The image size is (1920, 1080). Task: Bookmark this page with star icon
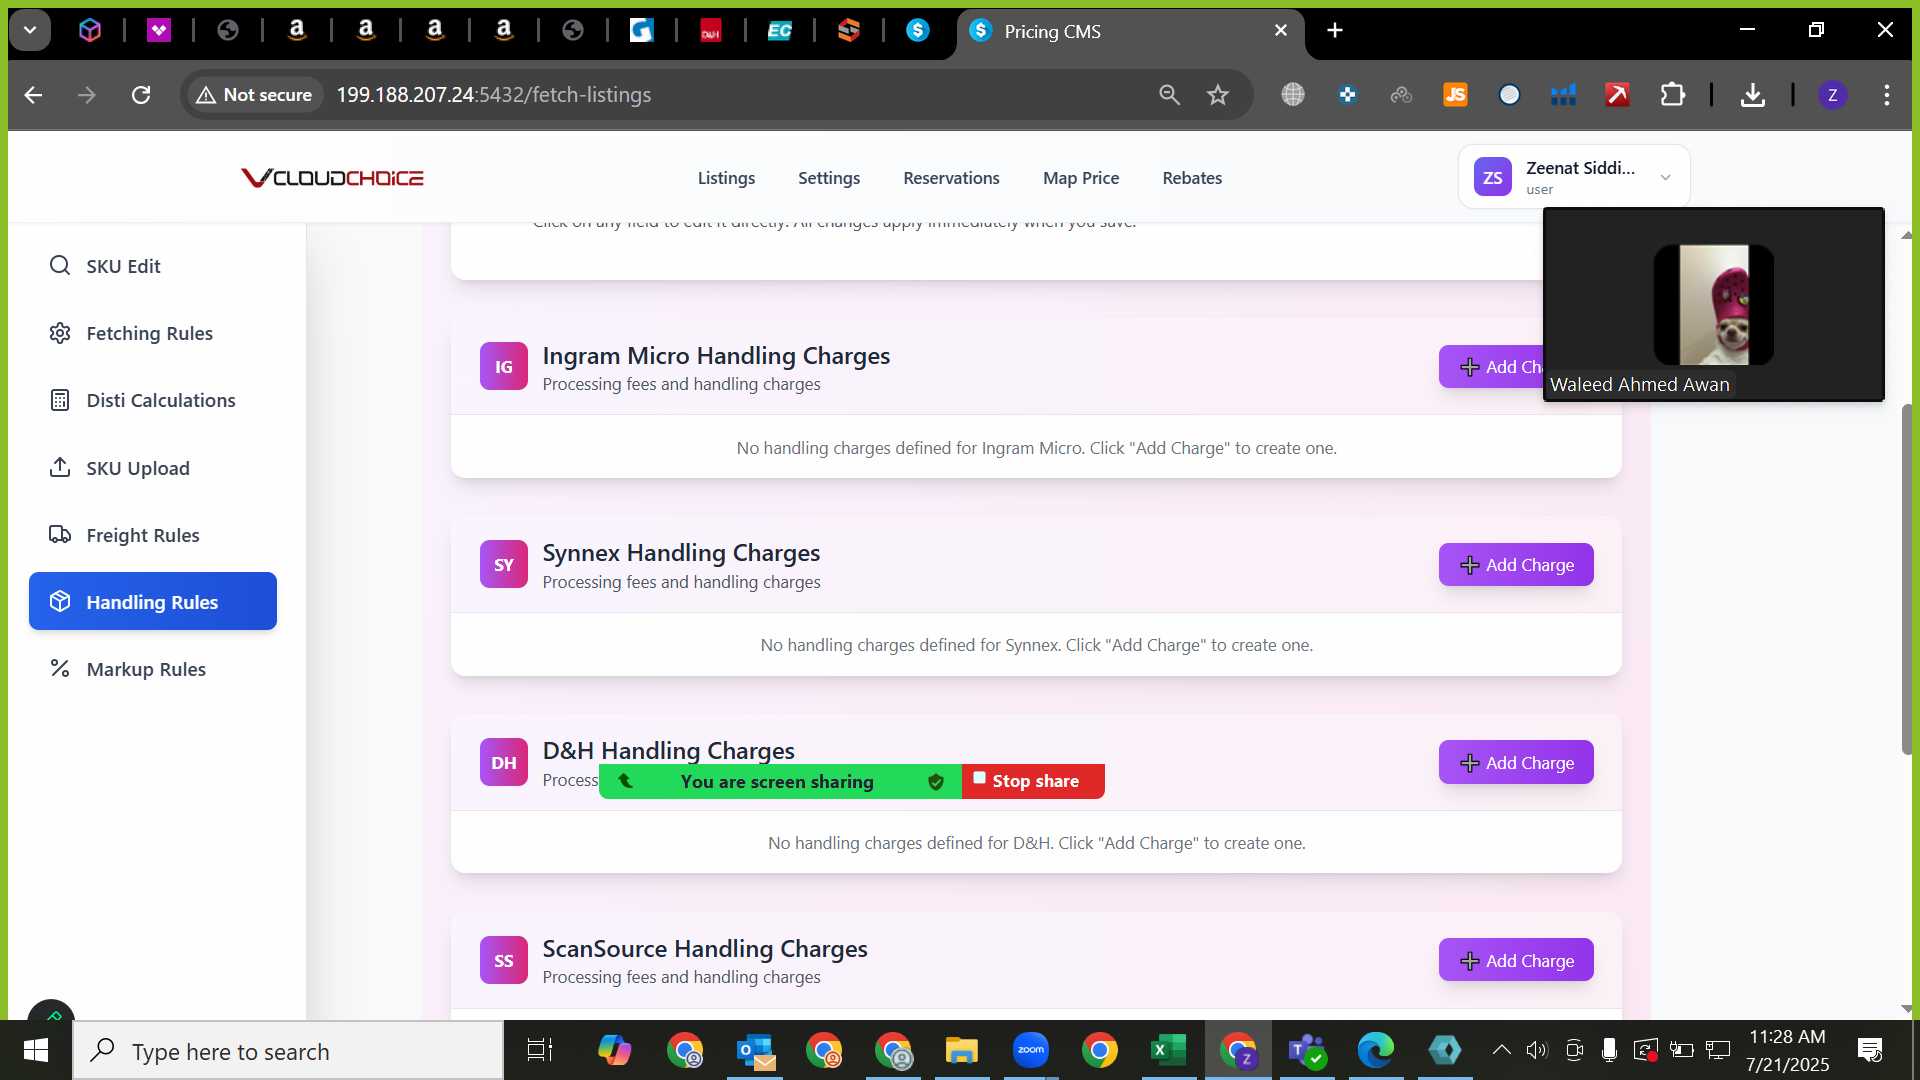click(x=1217, y=95)
